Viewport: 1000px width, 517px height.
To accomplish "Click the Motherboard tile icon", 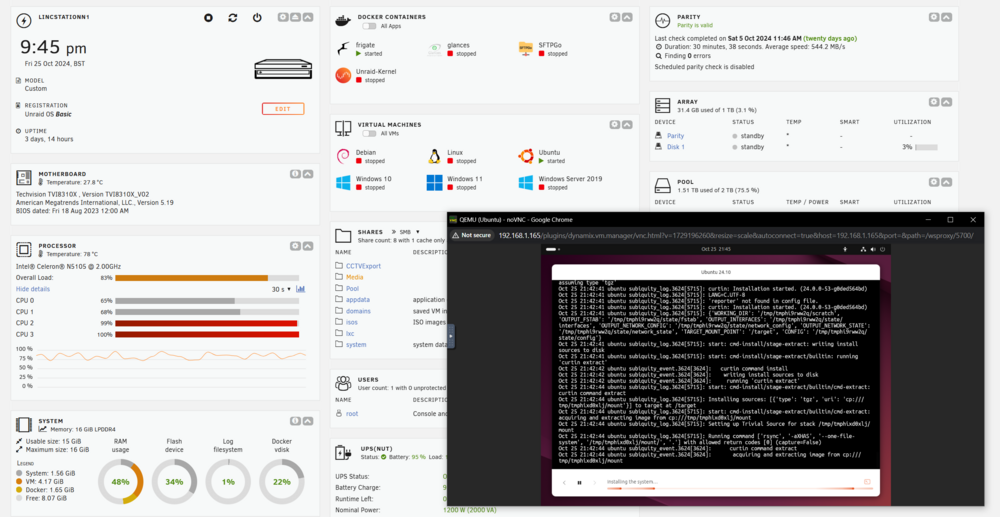I will pyautogui.click(x=24, y=177).
